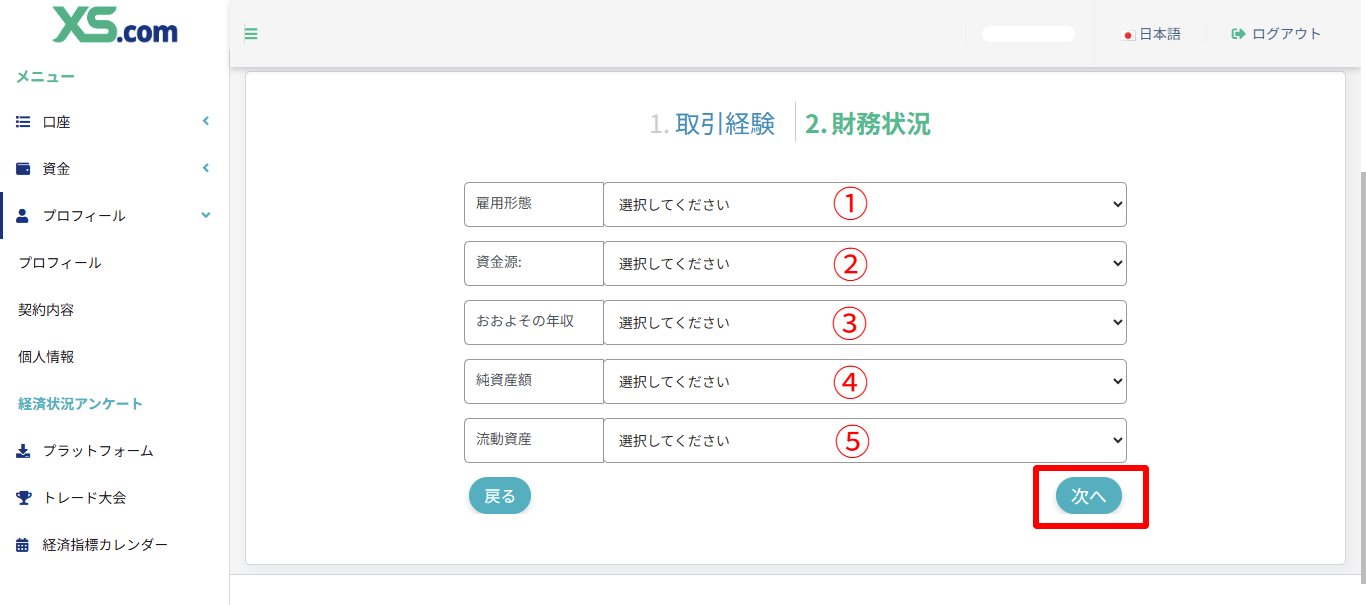Select the 経済状況アンケート menu item

[77, 403]
